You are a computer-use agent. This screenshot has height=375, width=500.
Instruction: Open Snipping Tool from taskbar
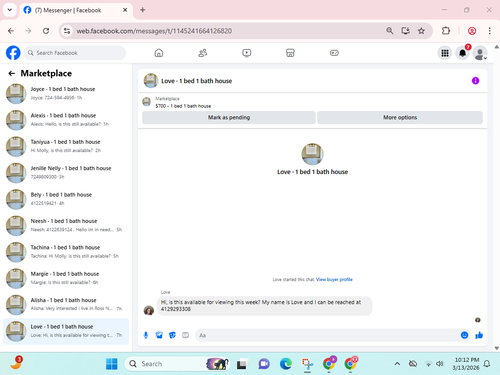tap(307, 364)
